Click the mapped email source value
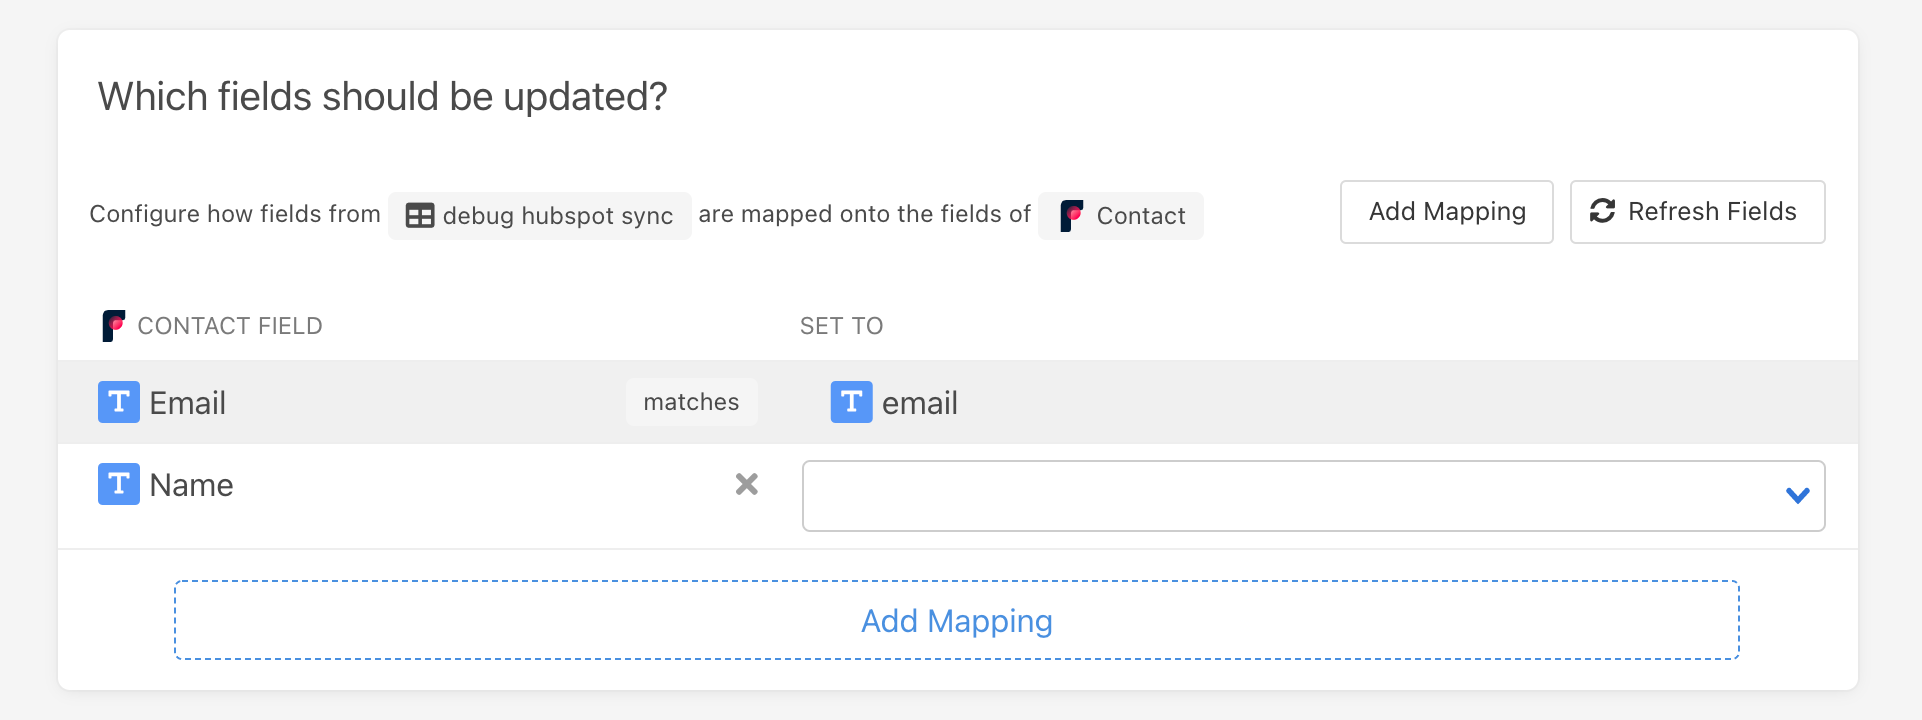The image size is (1922, 720). tap(919, 403)
